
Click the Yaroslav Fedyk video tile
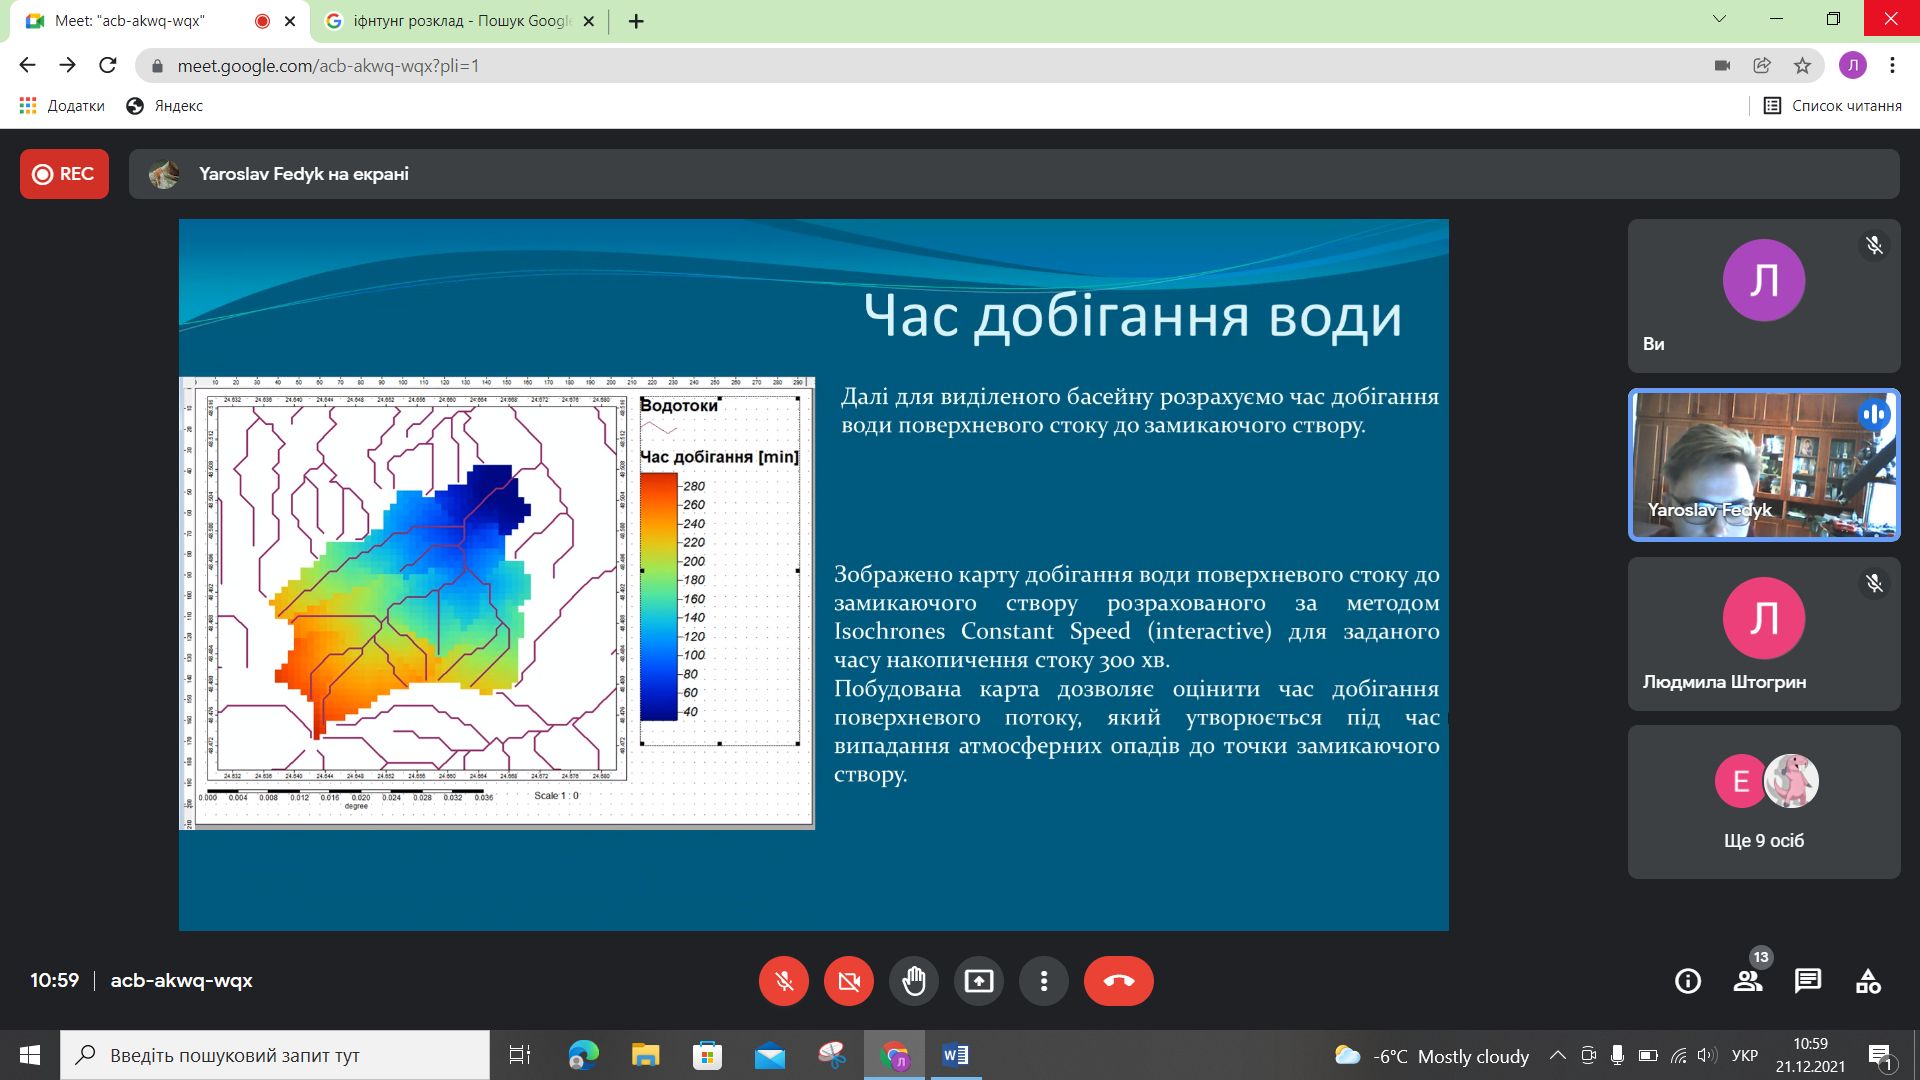click(1763, 465)
